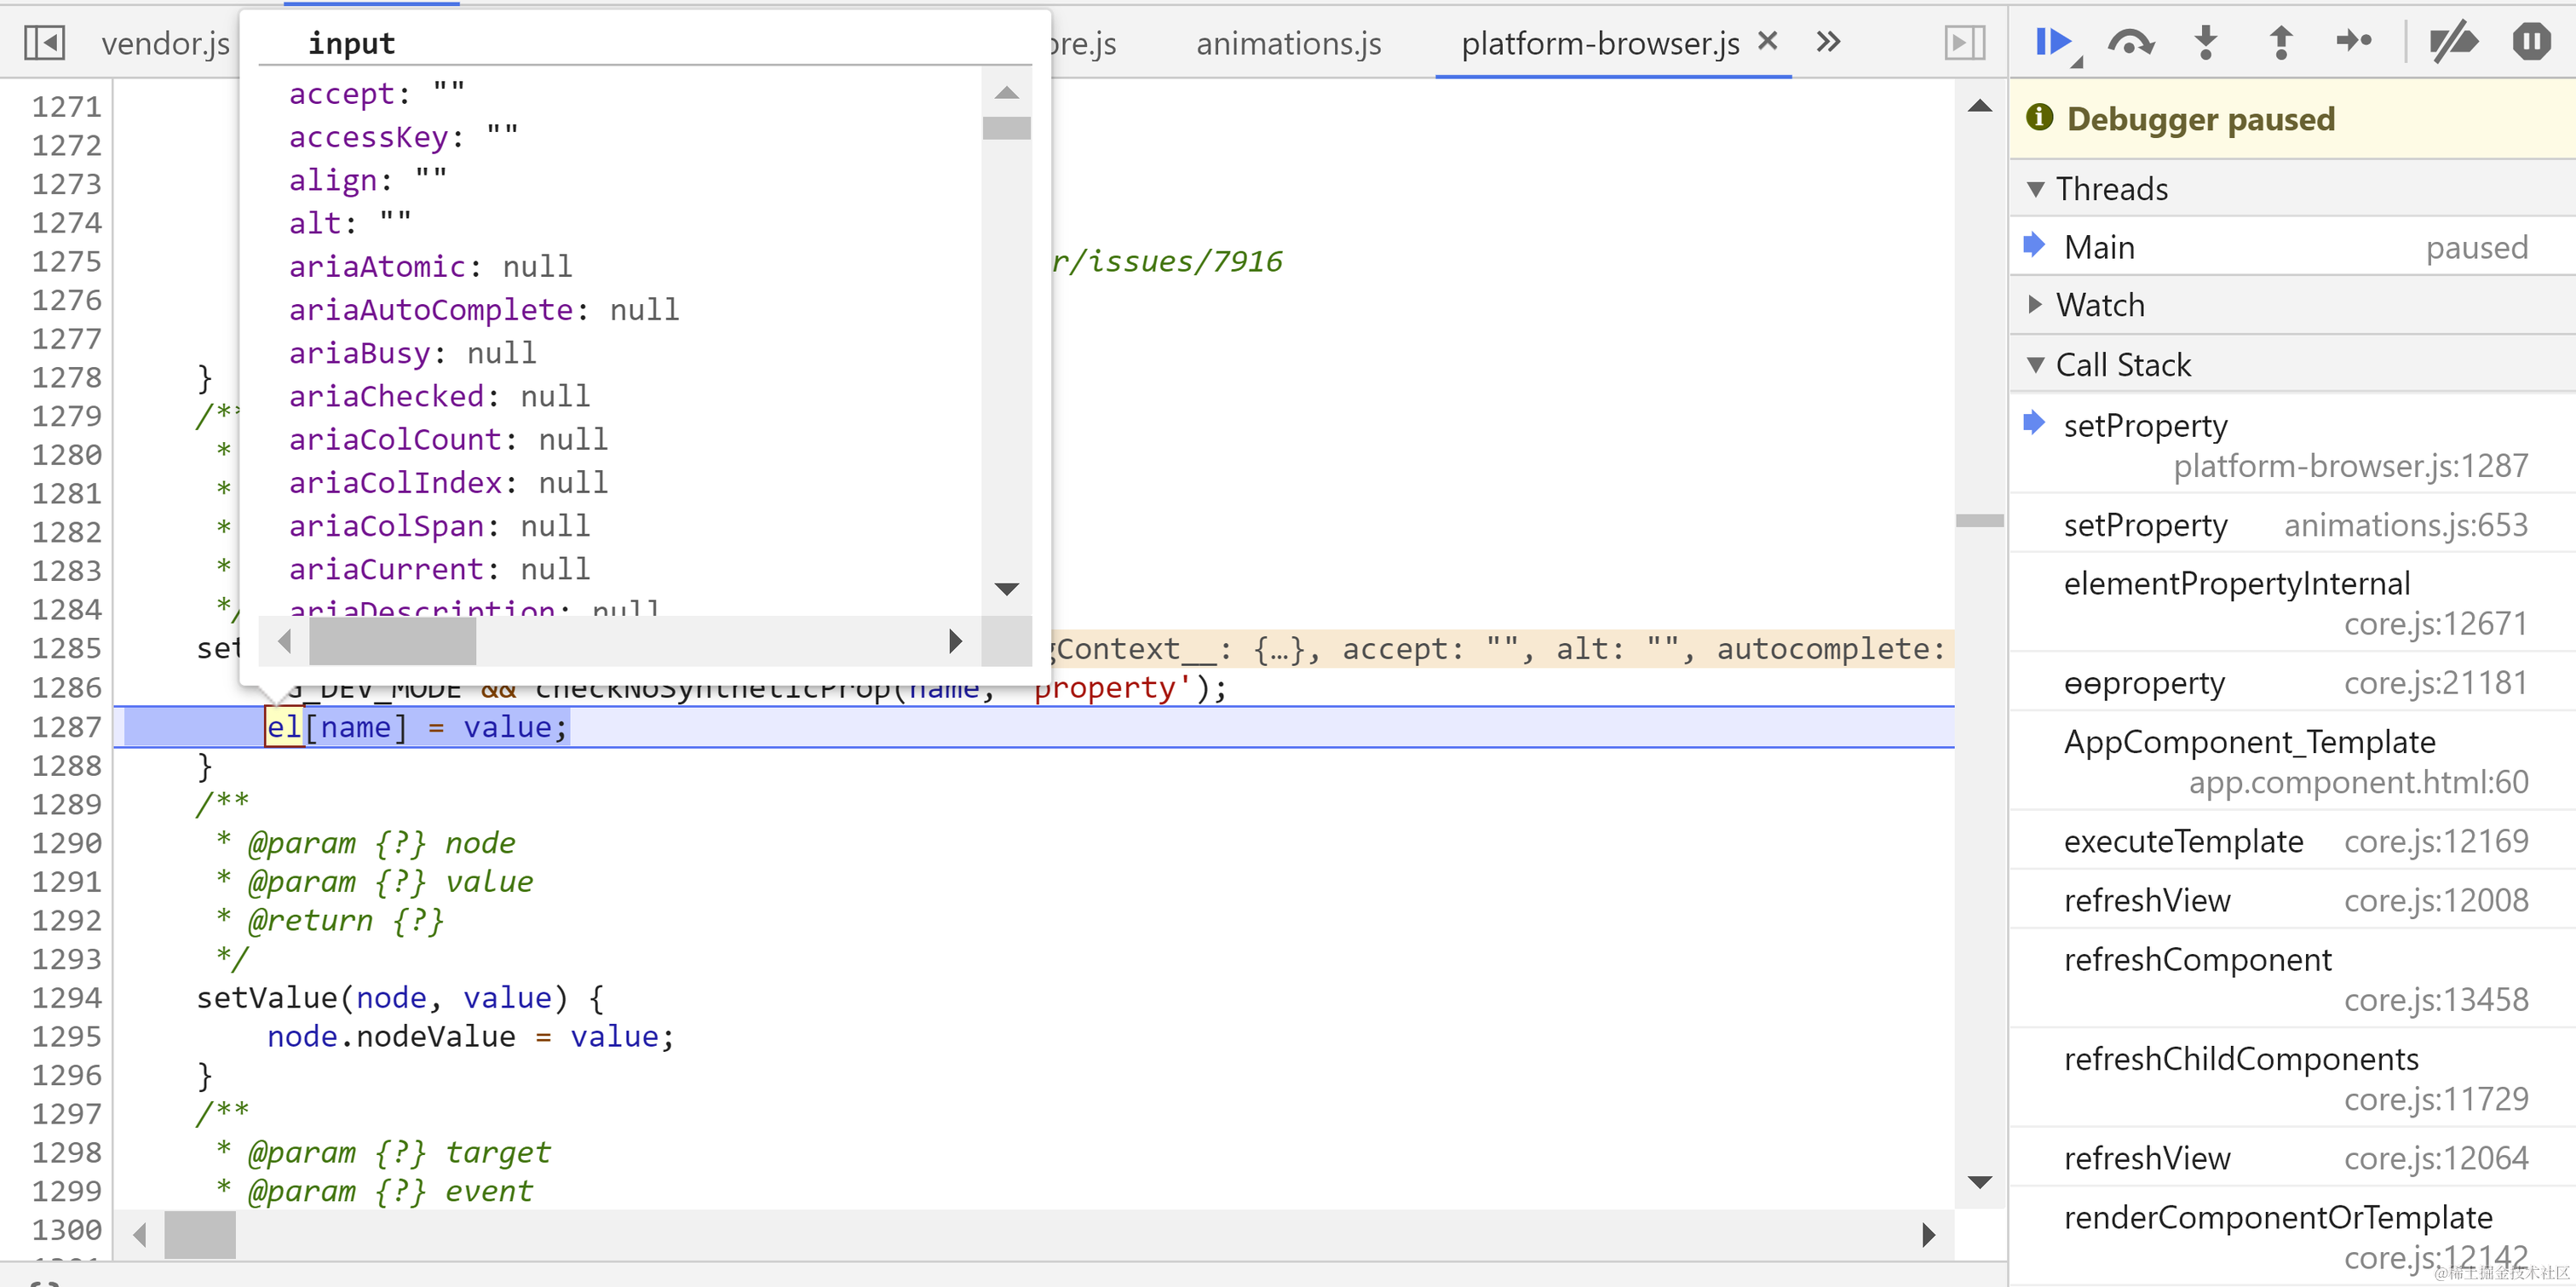The width and height of the screenshot is (2576, 1287).
Task: Click the popup's horizontal scrollbar thumb
Action: click(x=392, y=641)
